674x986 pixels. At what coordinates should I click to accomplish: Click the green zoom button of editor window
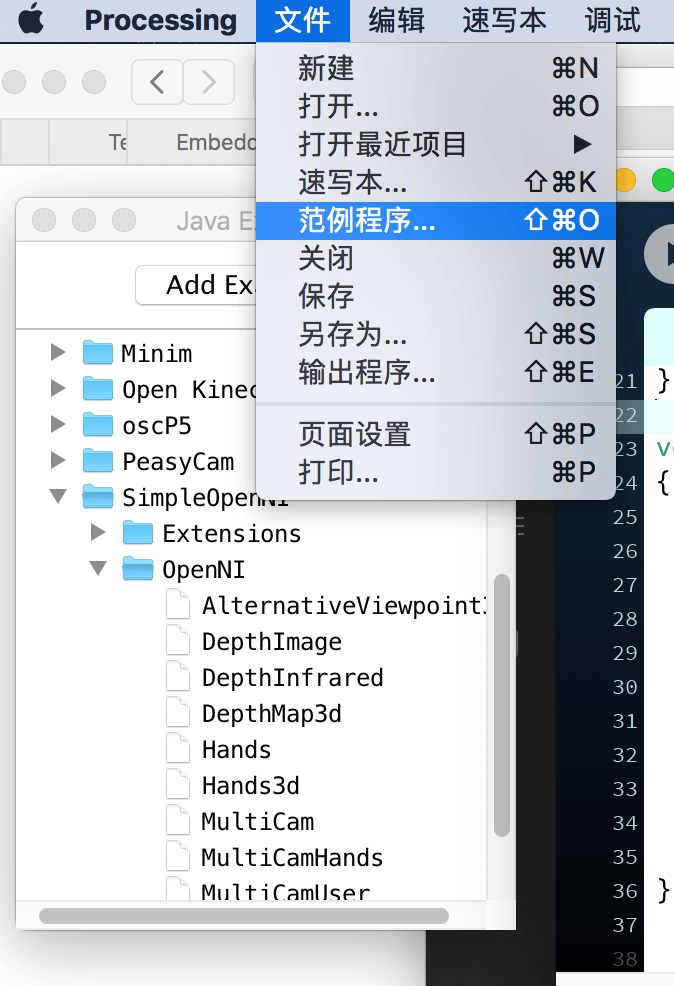click(663, 180)
